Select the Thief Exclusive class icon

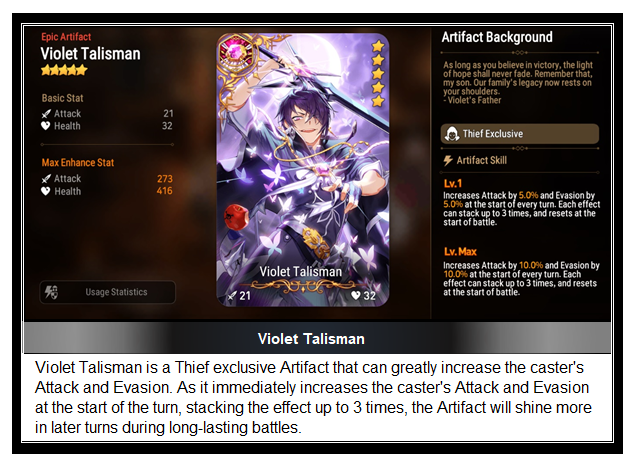[452, 134]
